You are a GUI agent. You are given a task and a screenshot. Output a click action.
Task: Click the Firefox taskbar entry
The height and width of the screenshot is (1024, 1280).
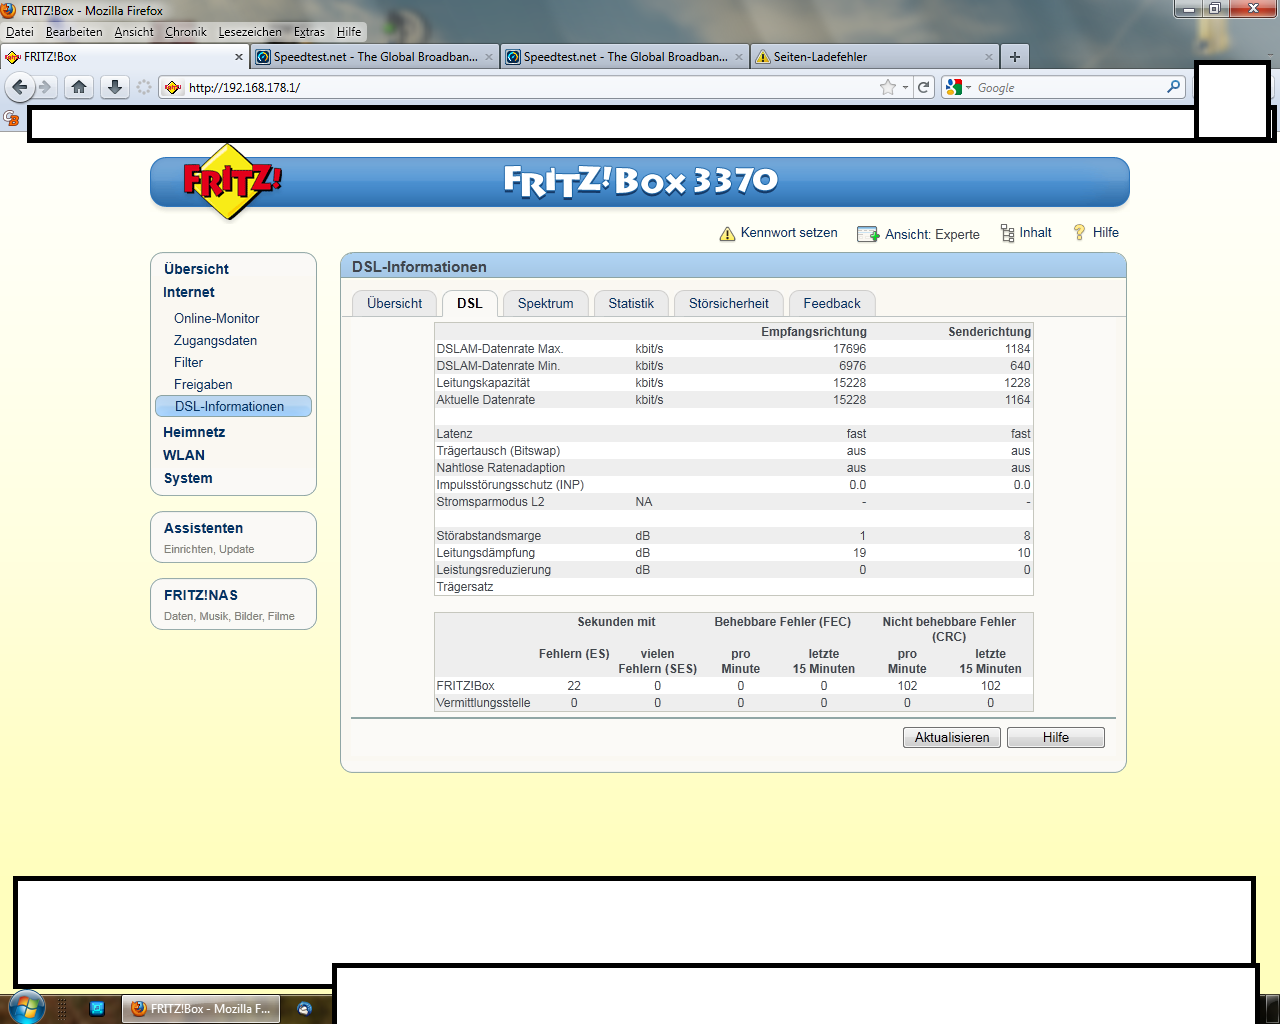click(201, 1009)
